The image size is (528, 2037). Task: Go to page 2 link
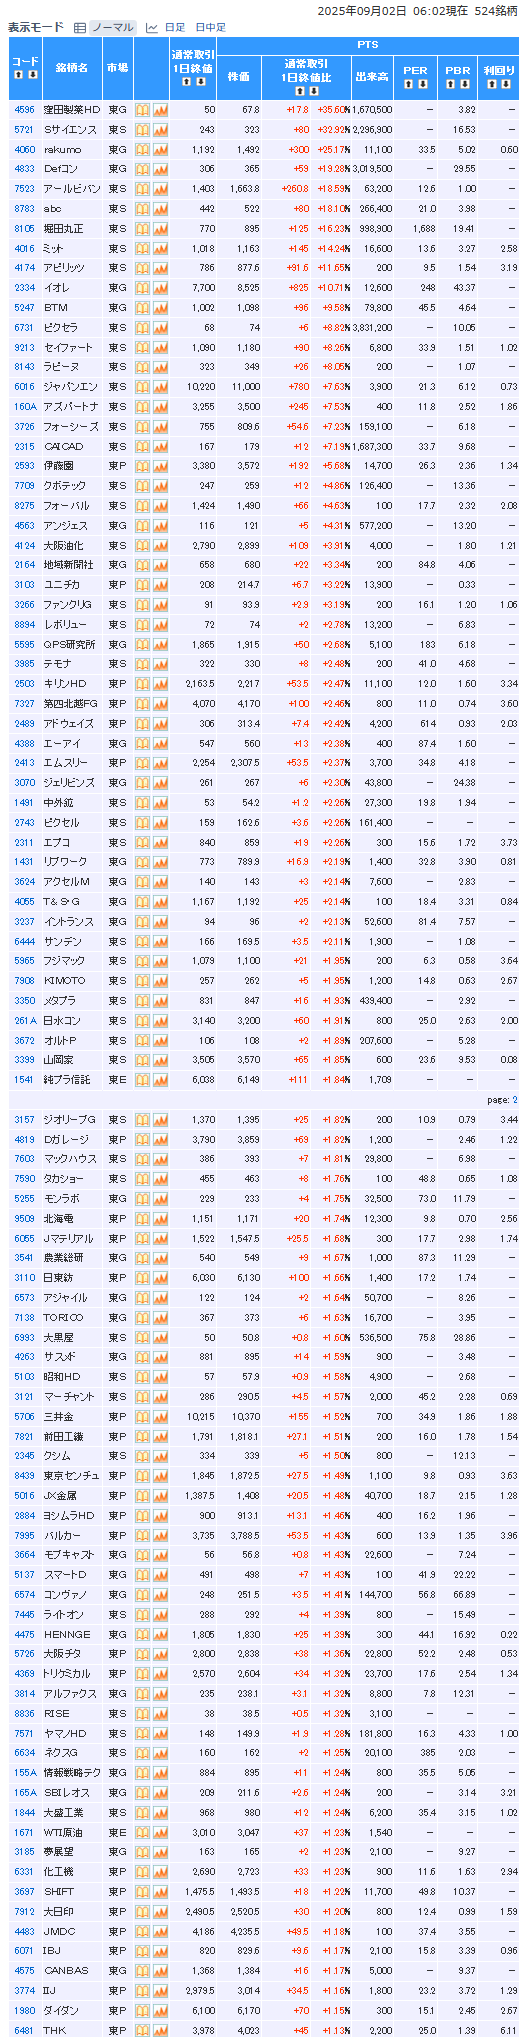point(515,1099)
